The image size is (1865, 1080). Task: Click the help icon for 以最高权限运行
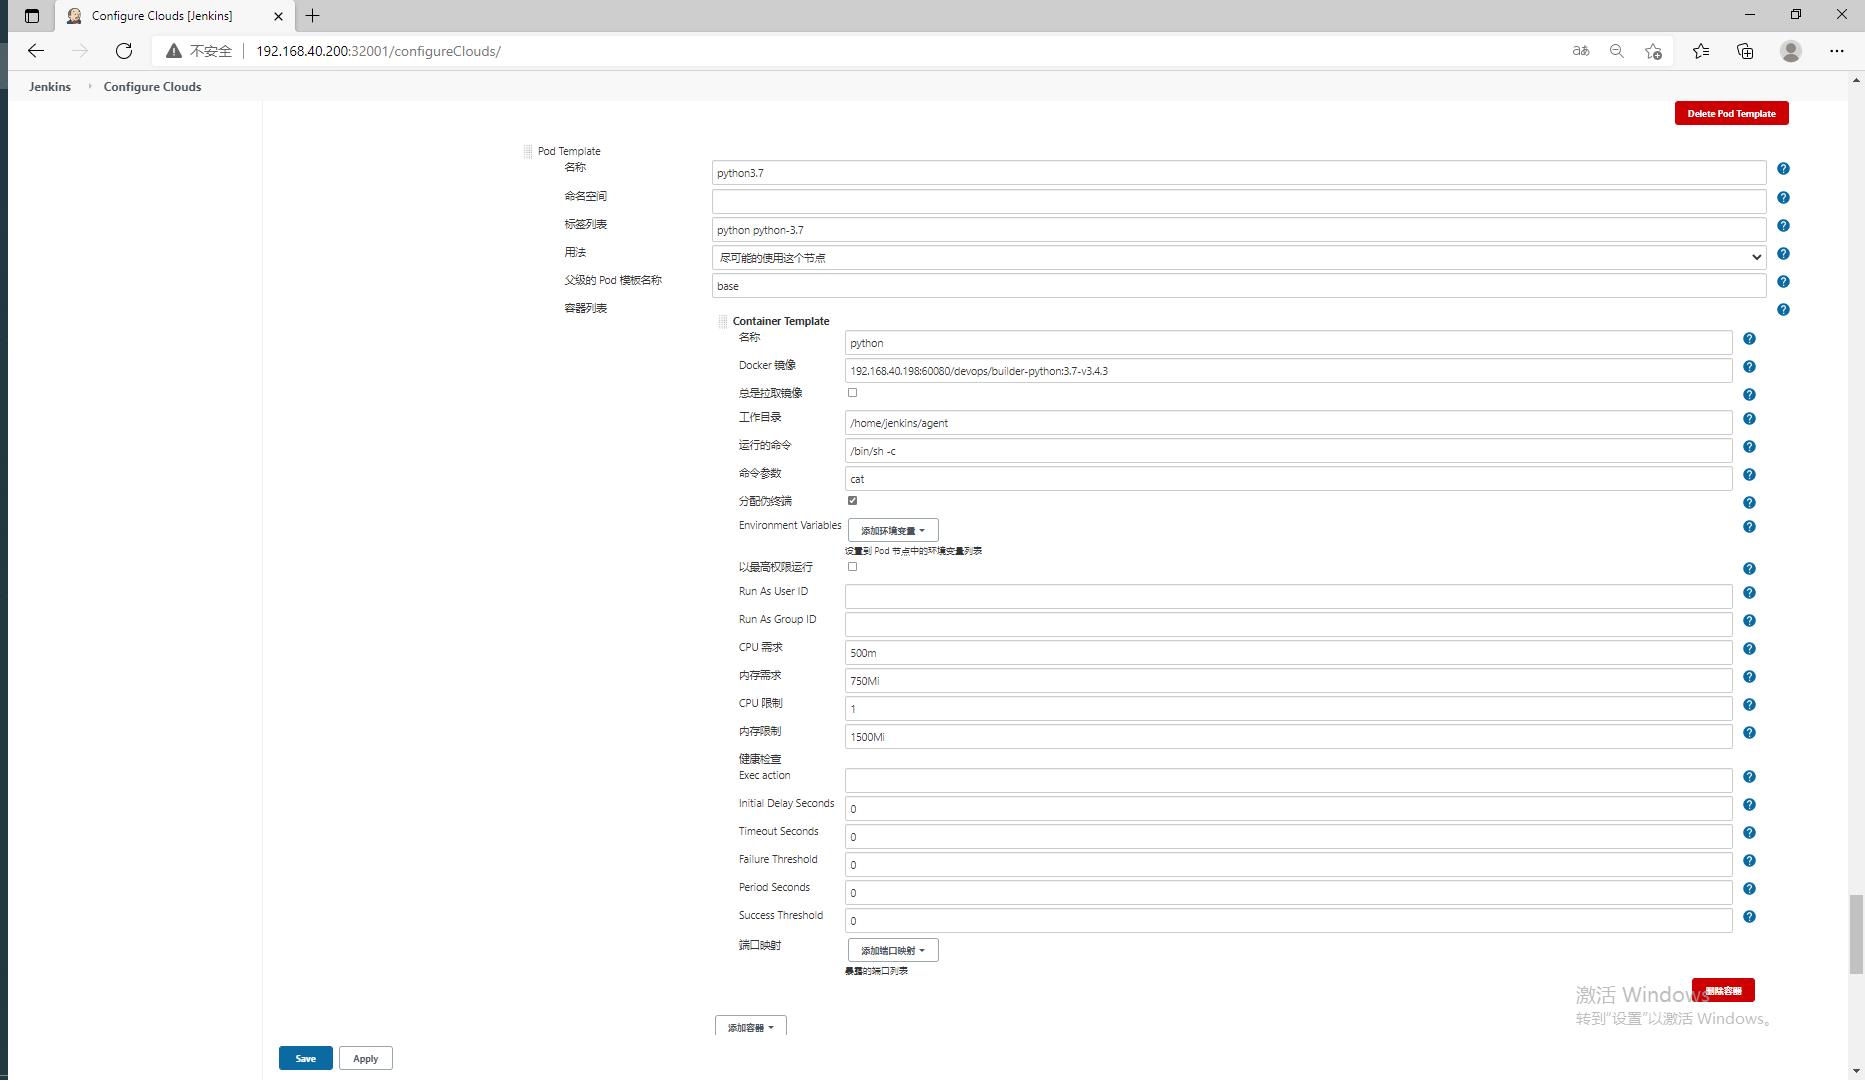click(1749, 569)
